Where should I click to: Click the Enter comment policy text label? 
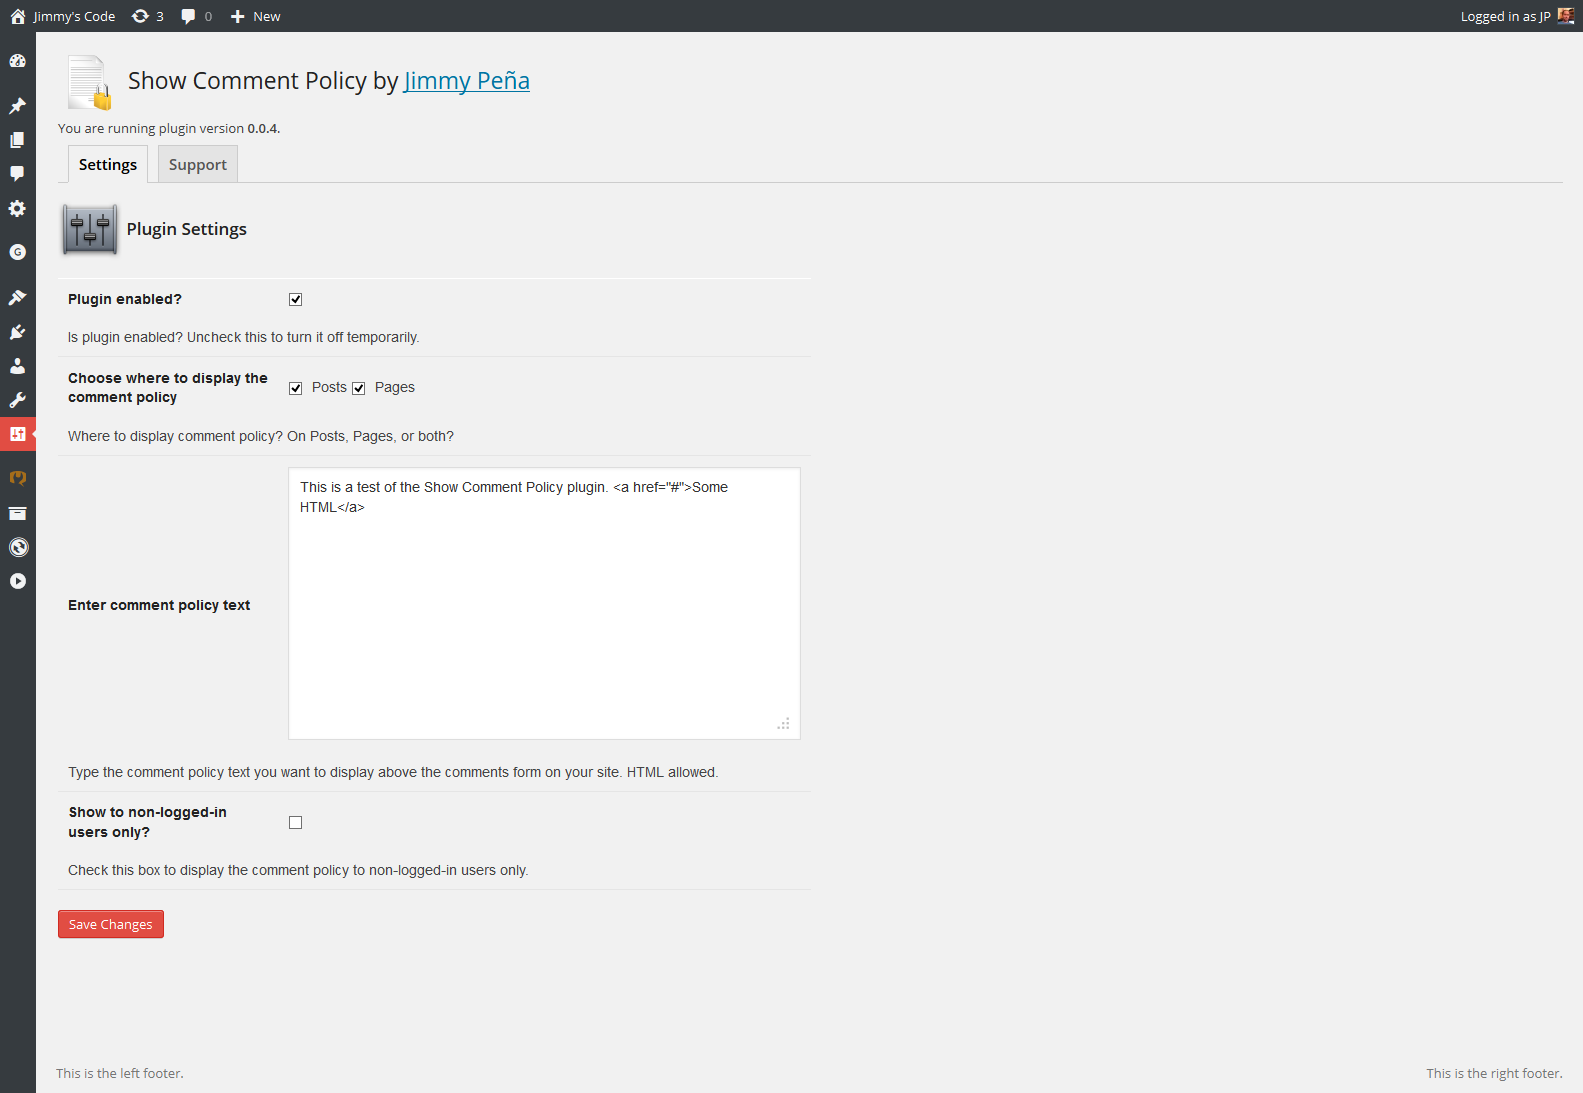[x=159, y=605]
